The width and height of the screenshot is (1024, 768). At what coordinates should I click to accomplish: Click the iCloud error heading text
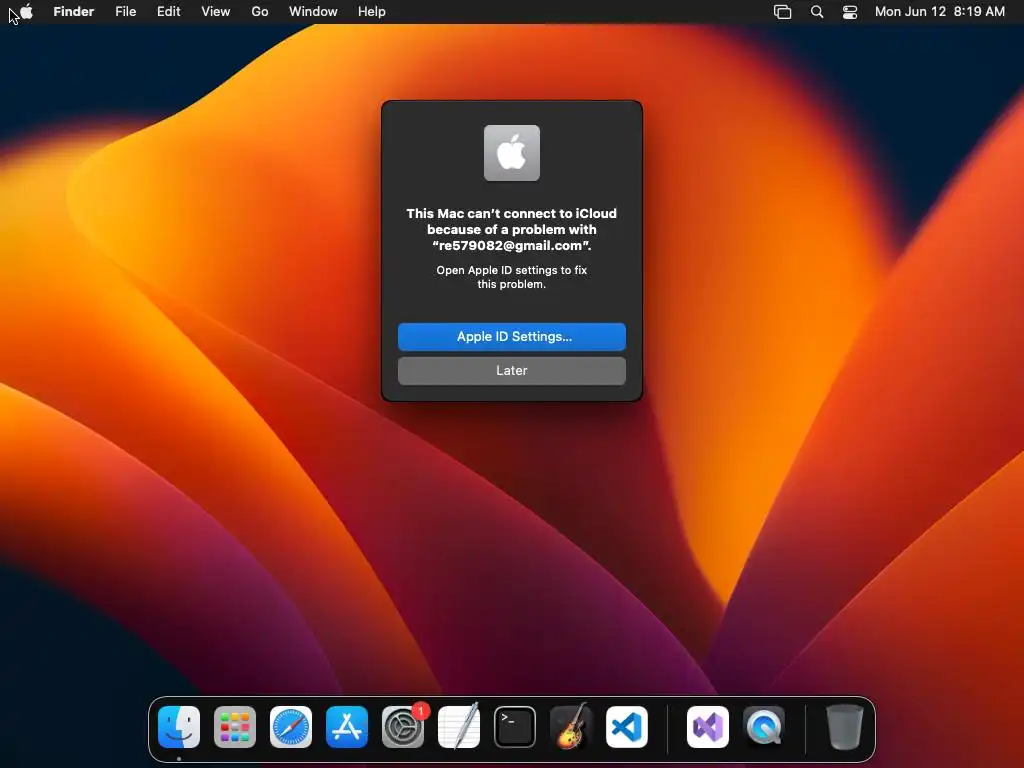click(x=512, y=229)
